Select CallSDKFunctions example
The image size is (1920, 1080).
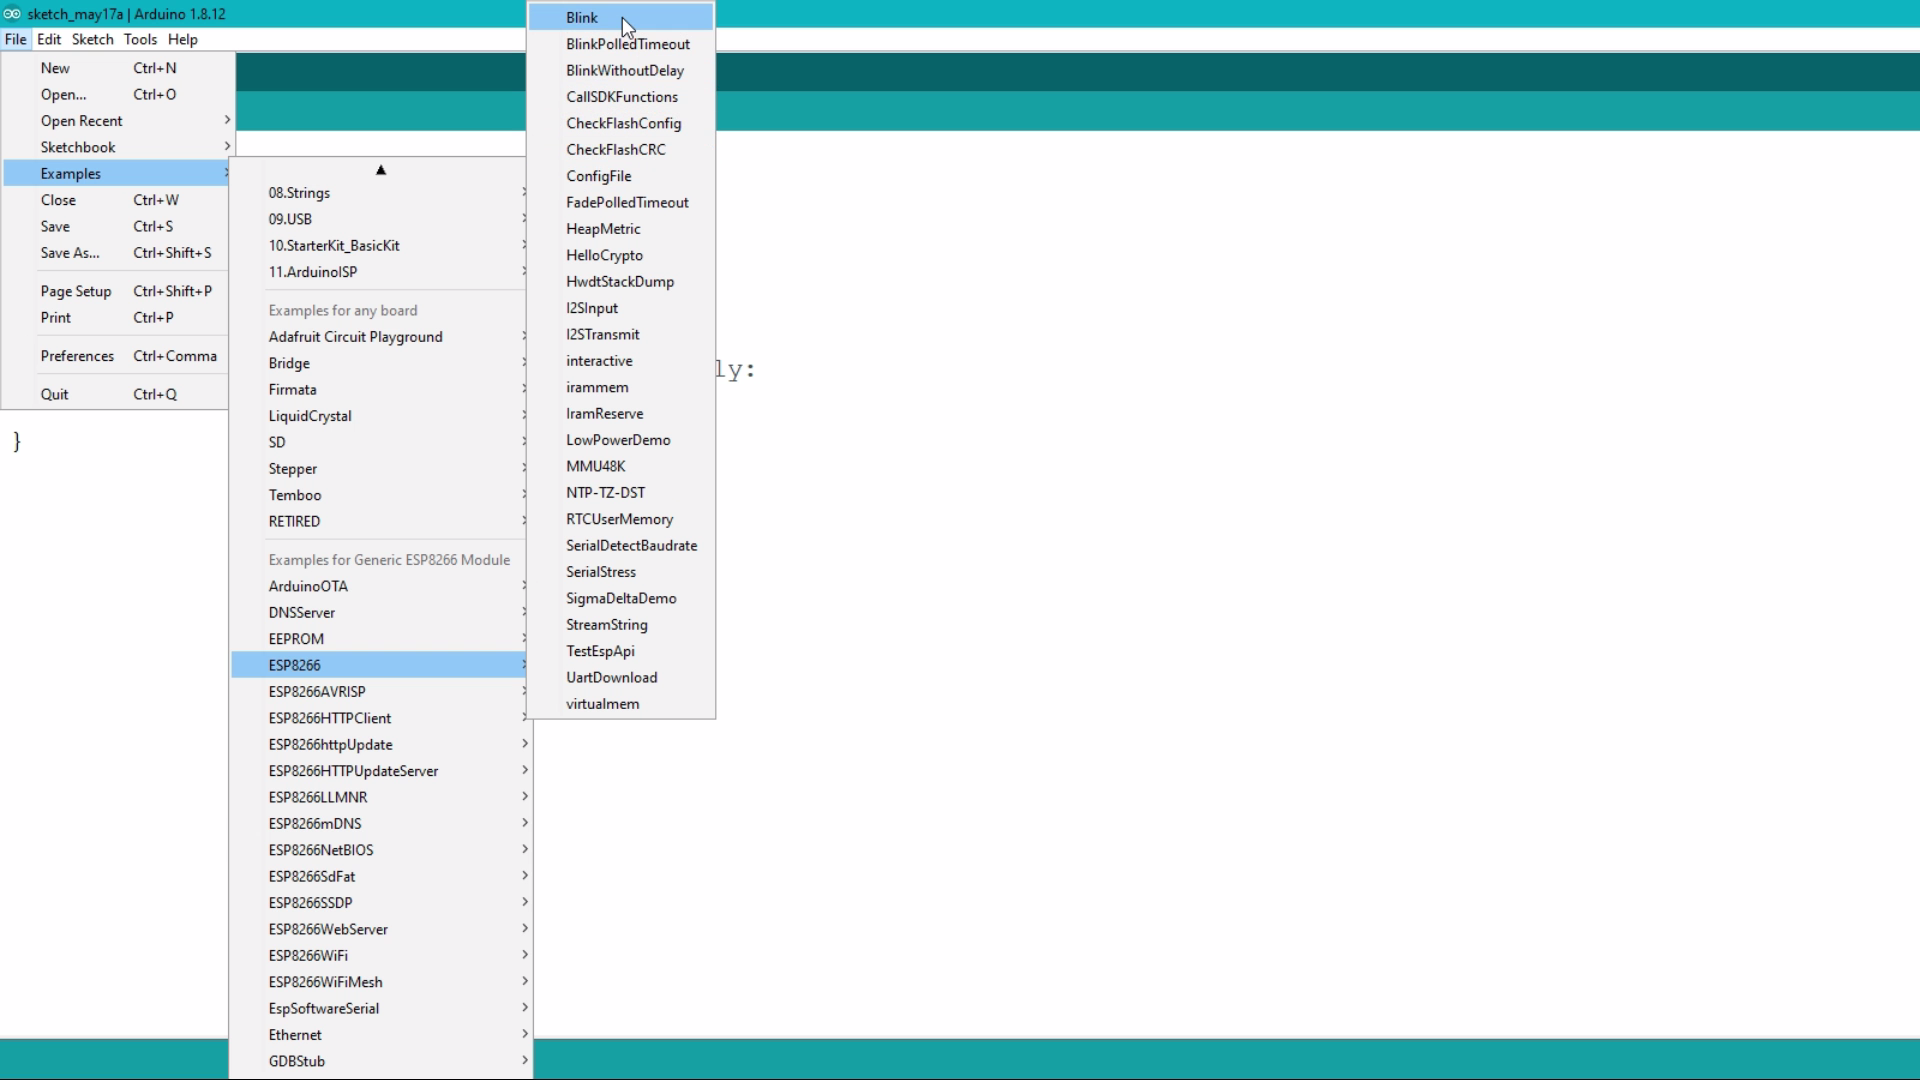[621, 97]
